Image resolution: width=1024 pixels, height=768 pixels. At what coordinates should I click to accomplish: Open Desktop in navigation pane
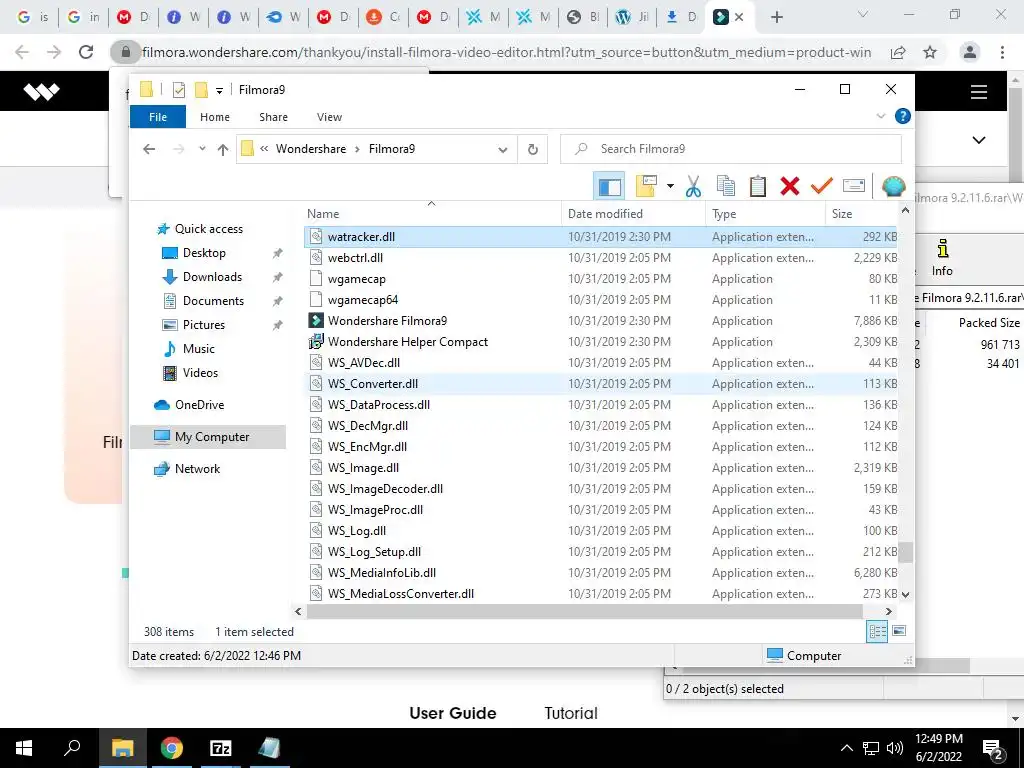[193, 253]
